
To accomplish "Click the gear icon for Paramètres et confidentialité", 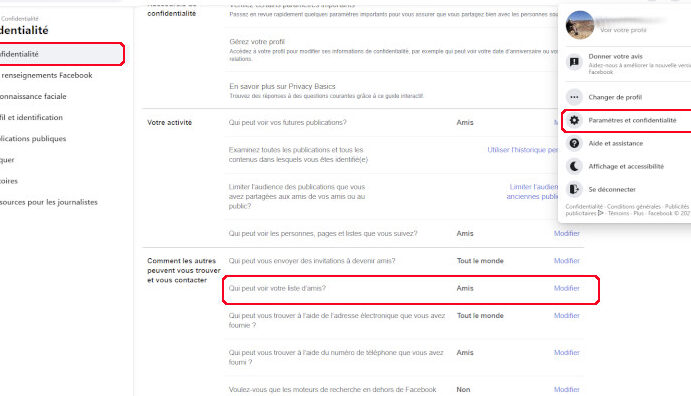I will [x=574, y=120].
